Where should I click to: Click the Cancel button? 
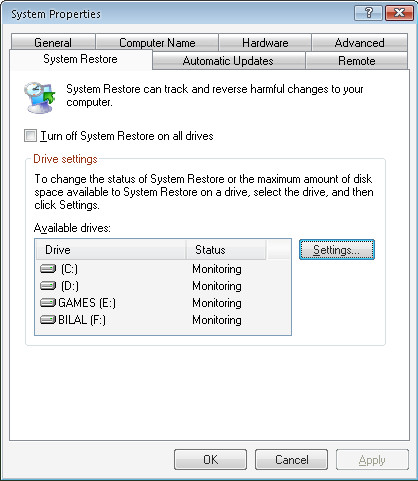pos(291,460)
